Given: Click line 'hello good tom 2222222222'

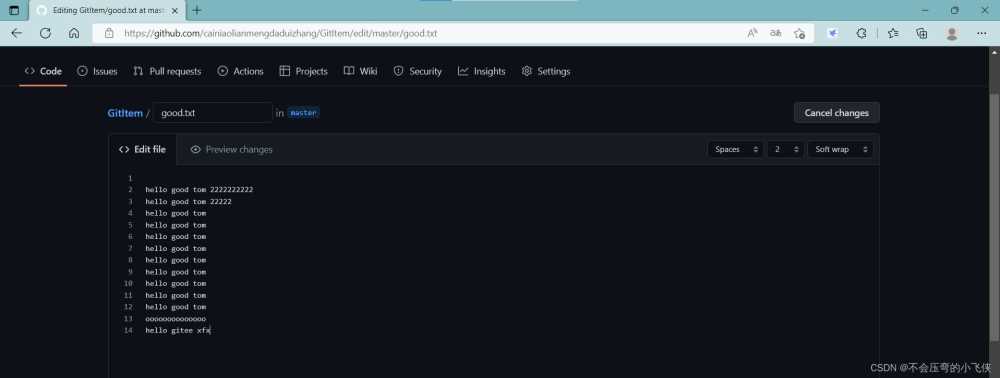Looking at the screenshot, I should tap(199, 190).
